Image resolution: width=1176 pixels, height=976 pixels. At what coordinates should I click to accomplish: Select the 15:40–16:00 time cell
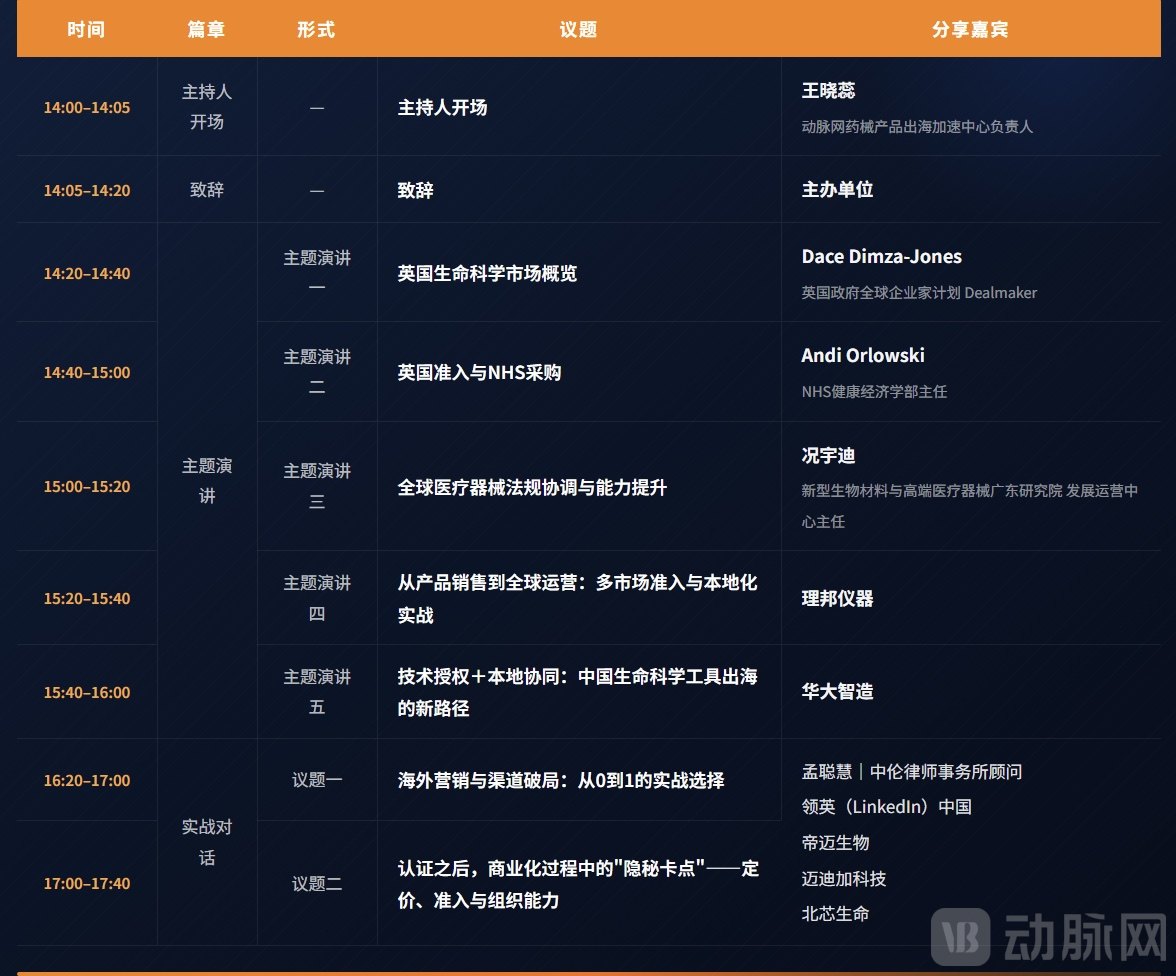tap(87, 692)
